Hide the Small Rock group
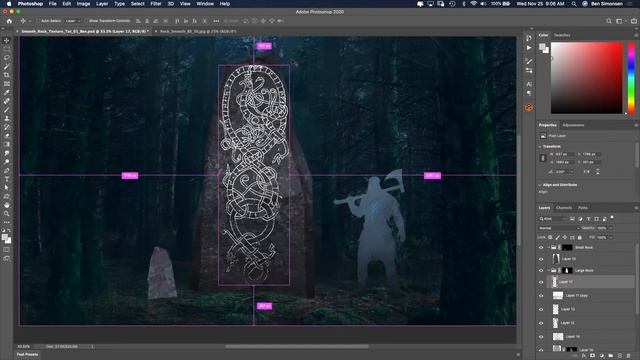Viewport: 640px width, 360px height. tap(541, 247)
